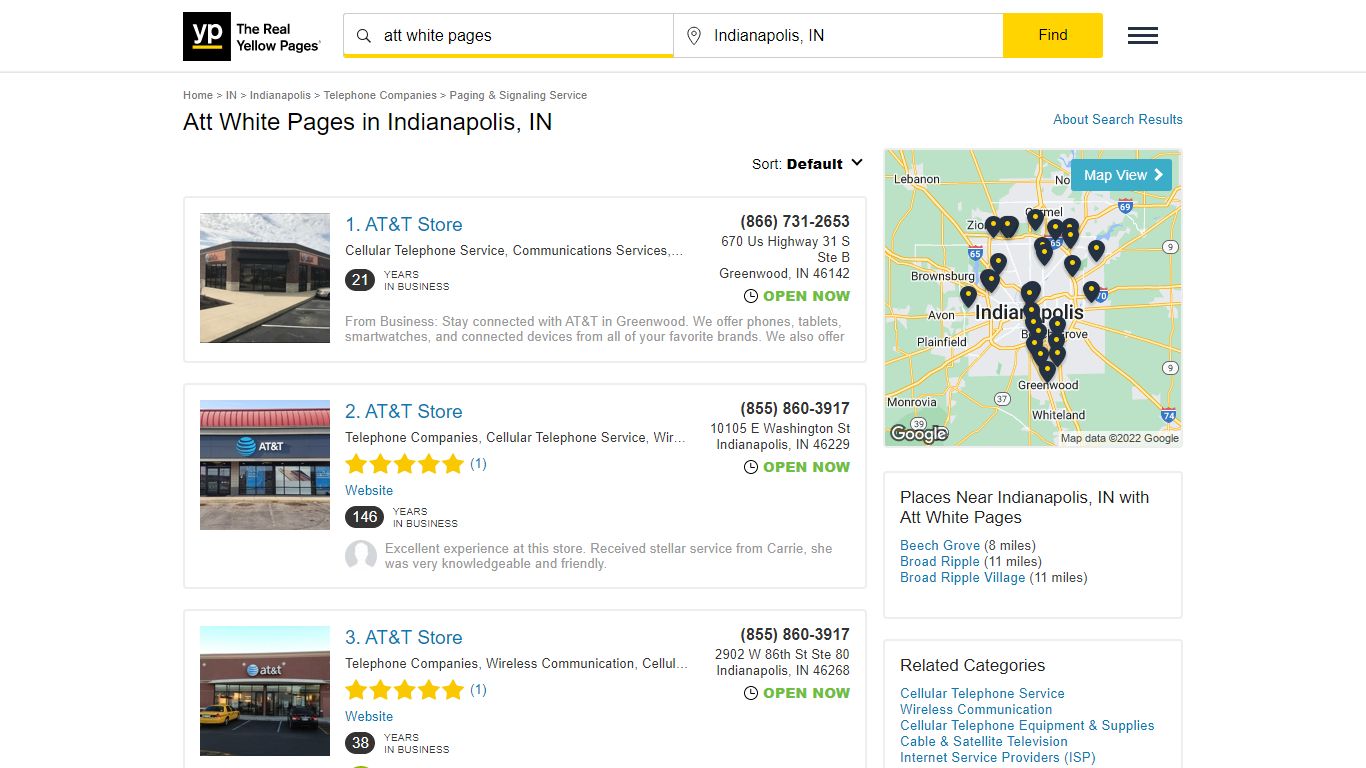Image resolution: width=1366 pixels, height=768 pixels.
Task: Click address '670 Us Highway 31 S'
Action: (786, 241)
